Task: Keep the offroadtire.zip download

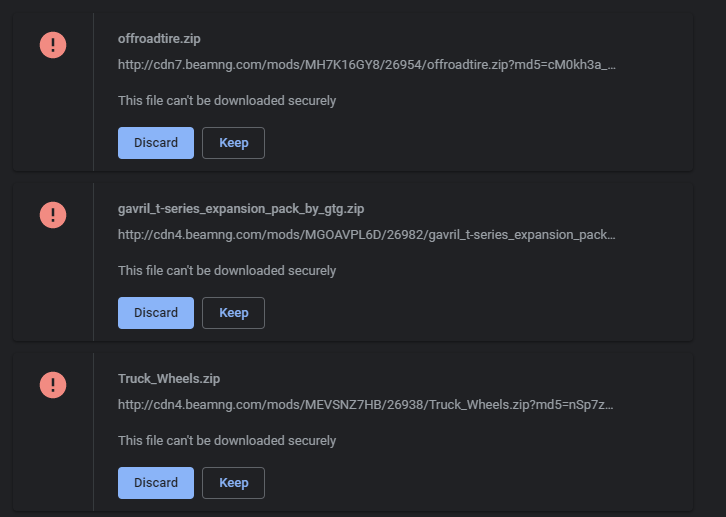Action: tap(233, 143)
